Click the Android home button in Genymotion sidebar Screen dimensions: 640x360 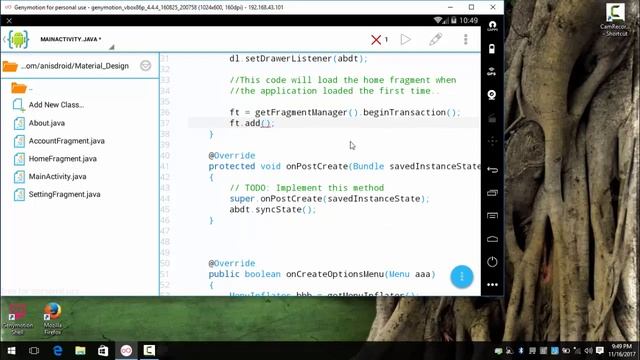[x=492, y=239]
